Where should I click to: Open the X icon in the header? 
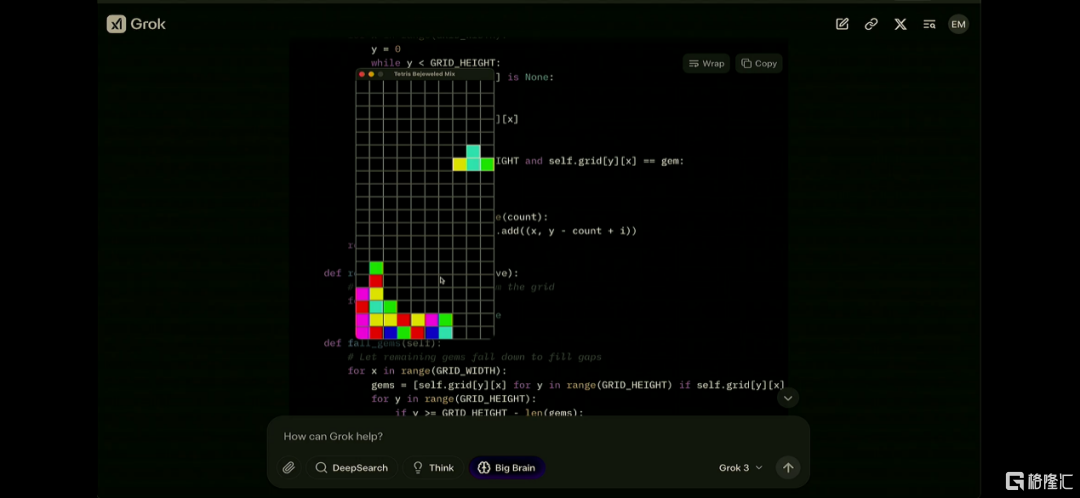tap(900, 24)
